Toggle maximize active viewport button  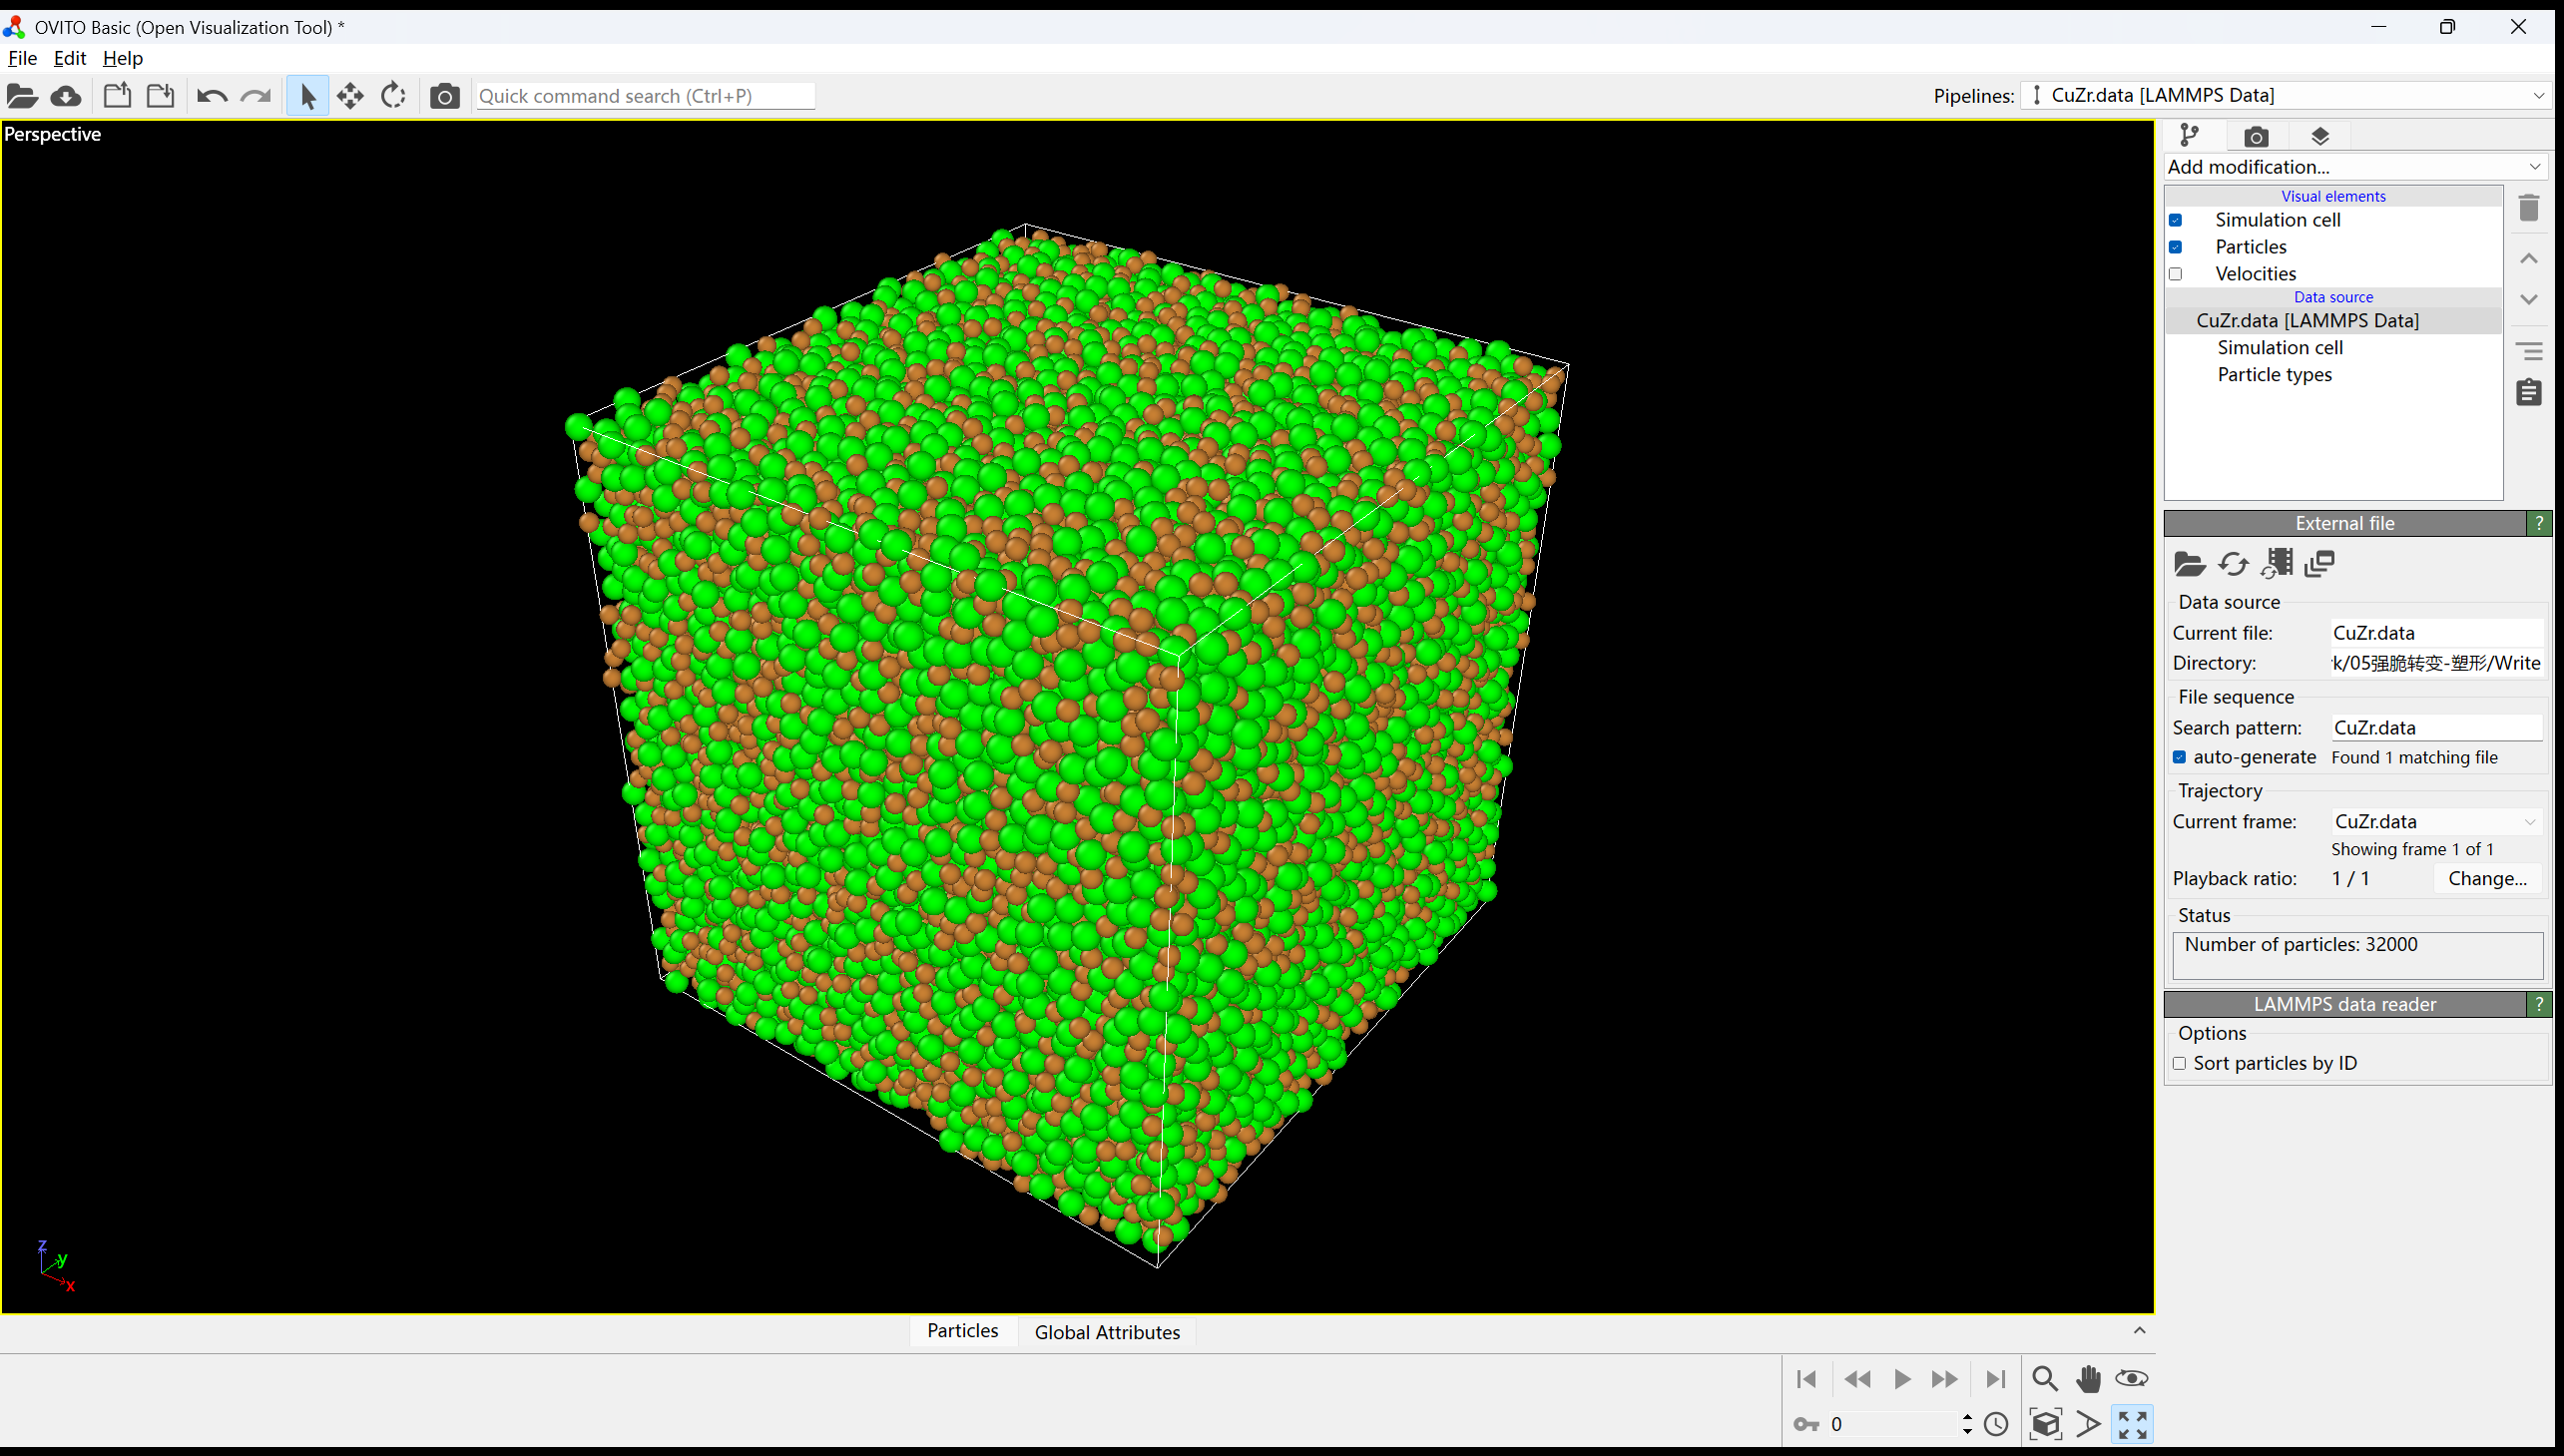[x=2132, y=1424]
